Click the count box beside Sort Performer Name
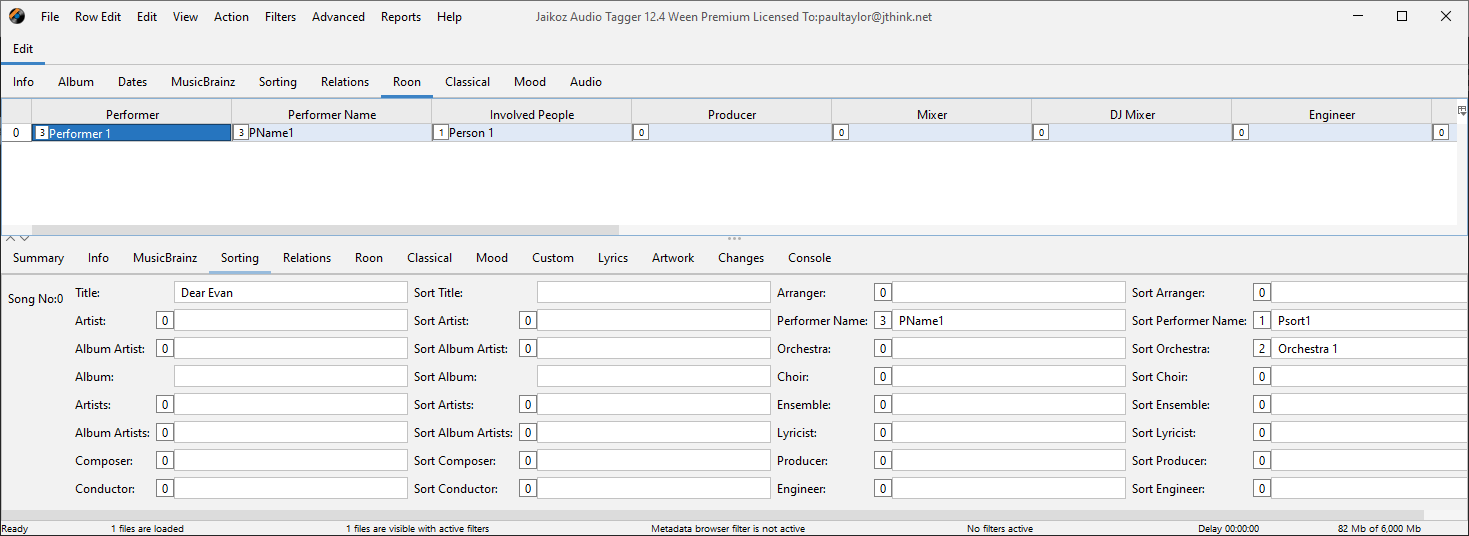This screenshot has width=1469, height=536. tap(1262, 321)
